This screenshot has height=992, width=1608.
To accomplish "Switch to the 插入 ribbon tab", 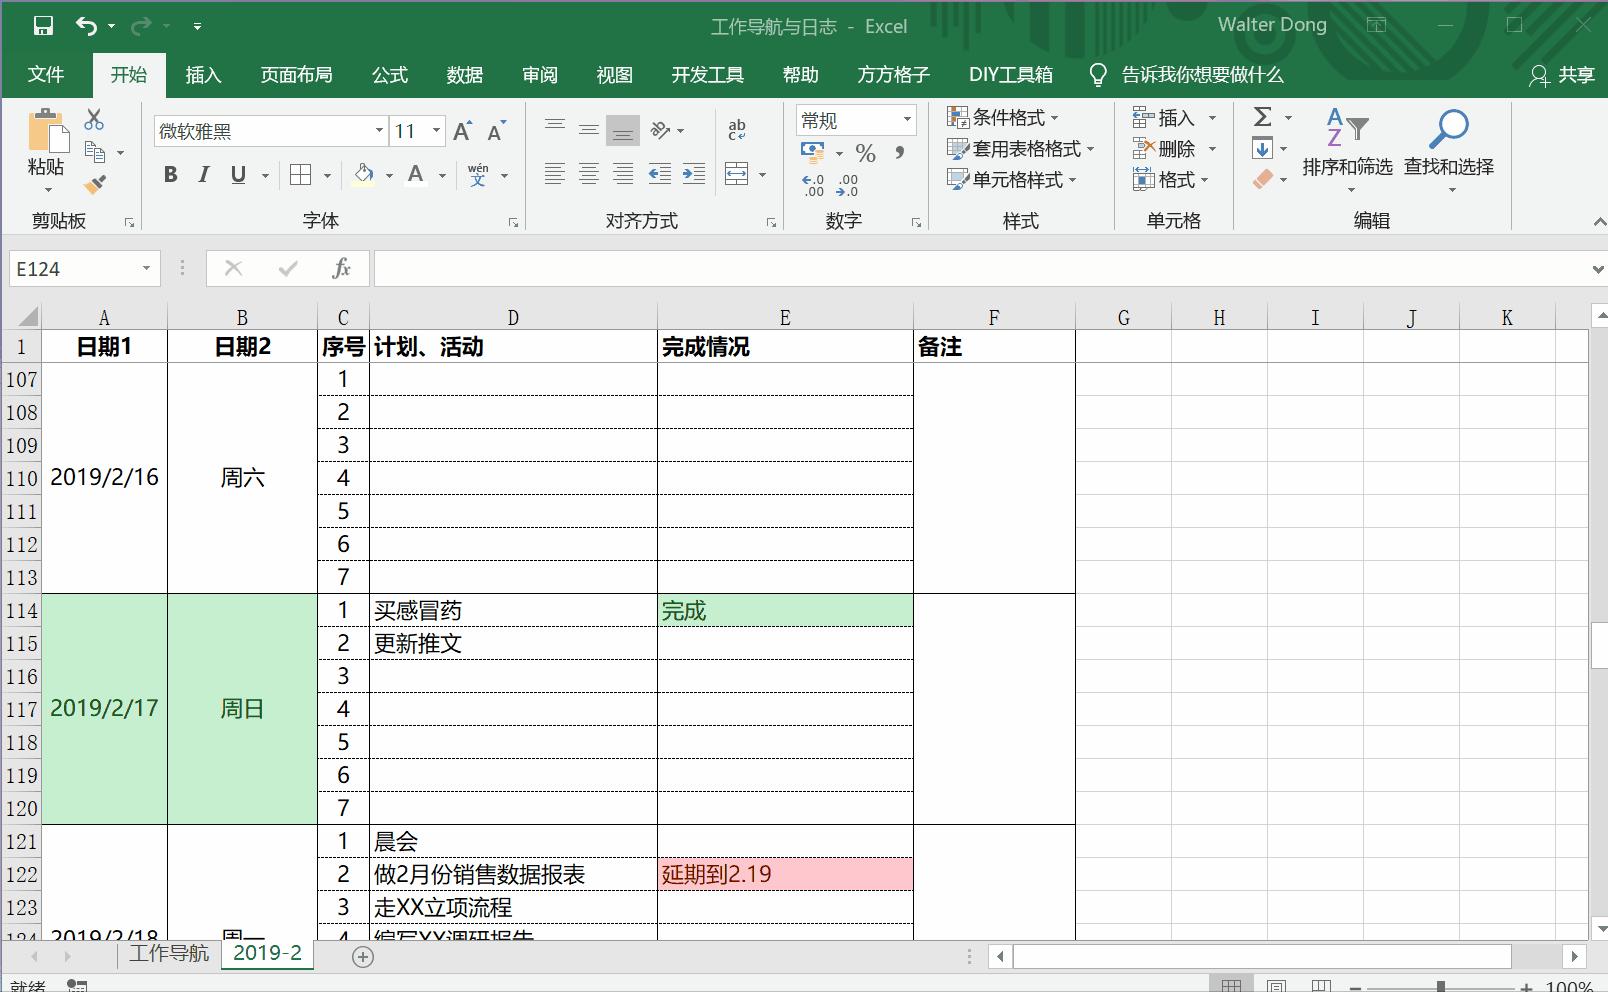I will (x=203, y=74).
